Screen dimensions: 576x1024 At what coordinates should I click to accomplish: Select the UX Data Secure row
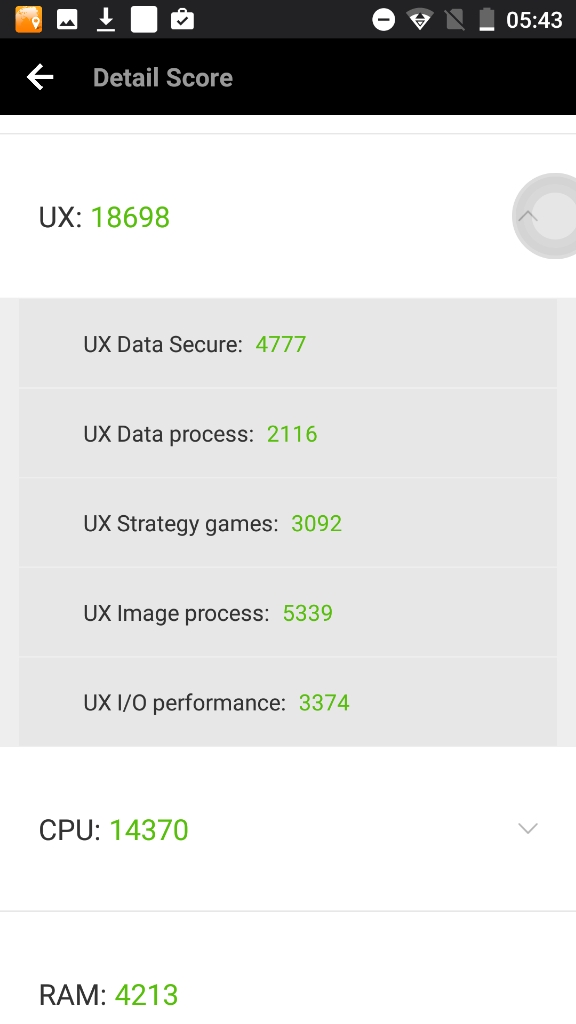click(288, 344)
